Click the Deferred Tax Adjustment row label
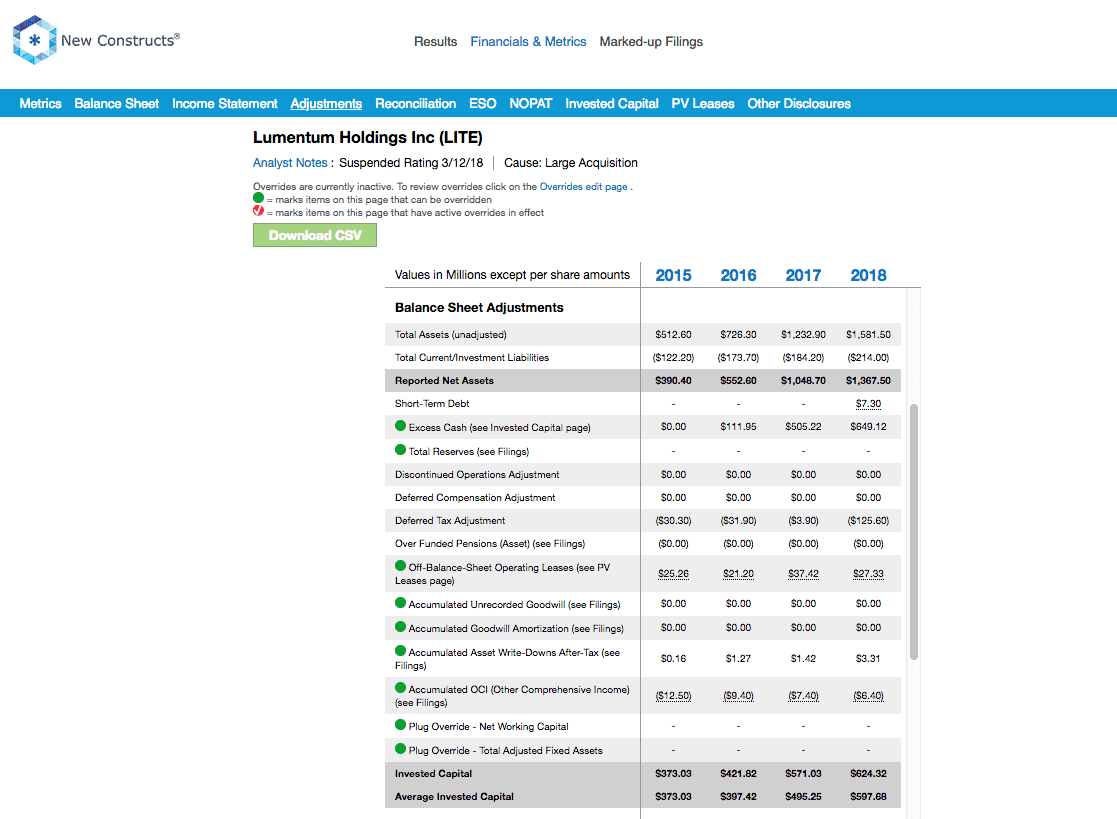Screen dimensions: 1117x819 [450, 521]
